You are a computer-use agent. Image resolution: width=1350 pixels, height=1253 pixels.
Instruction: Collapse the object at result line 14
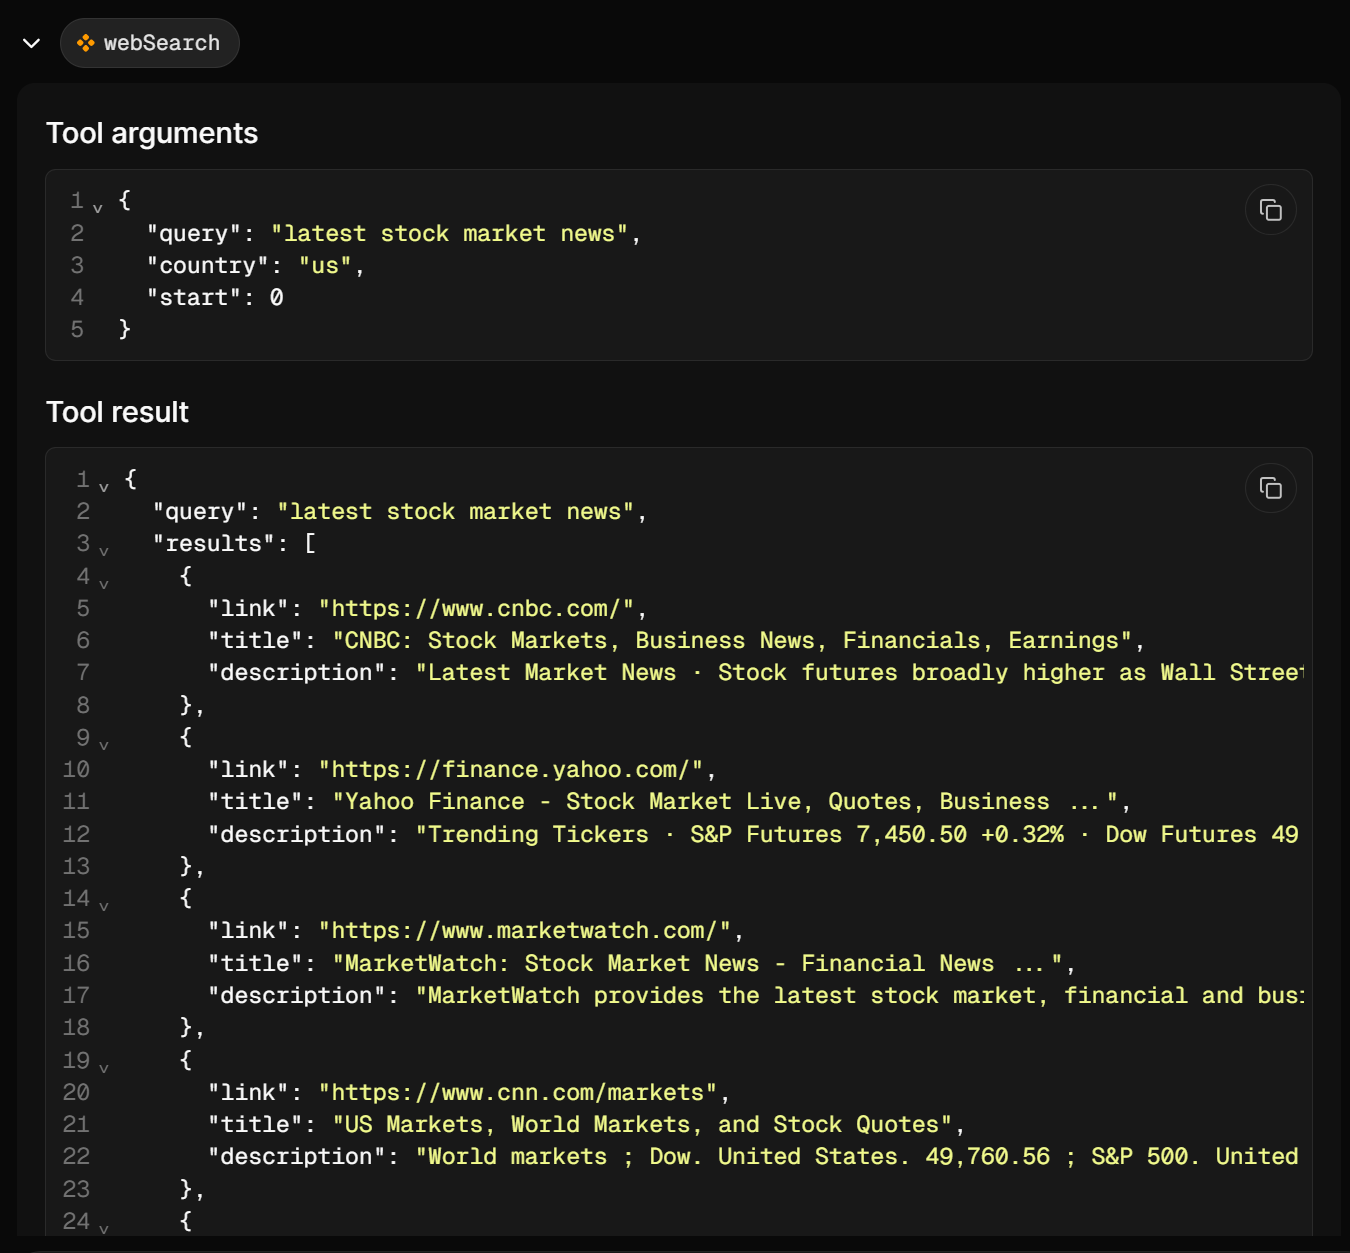104,906
